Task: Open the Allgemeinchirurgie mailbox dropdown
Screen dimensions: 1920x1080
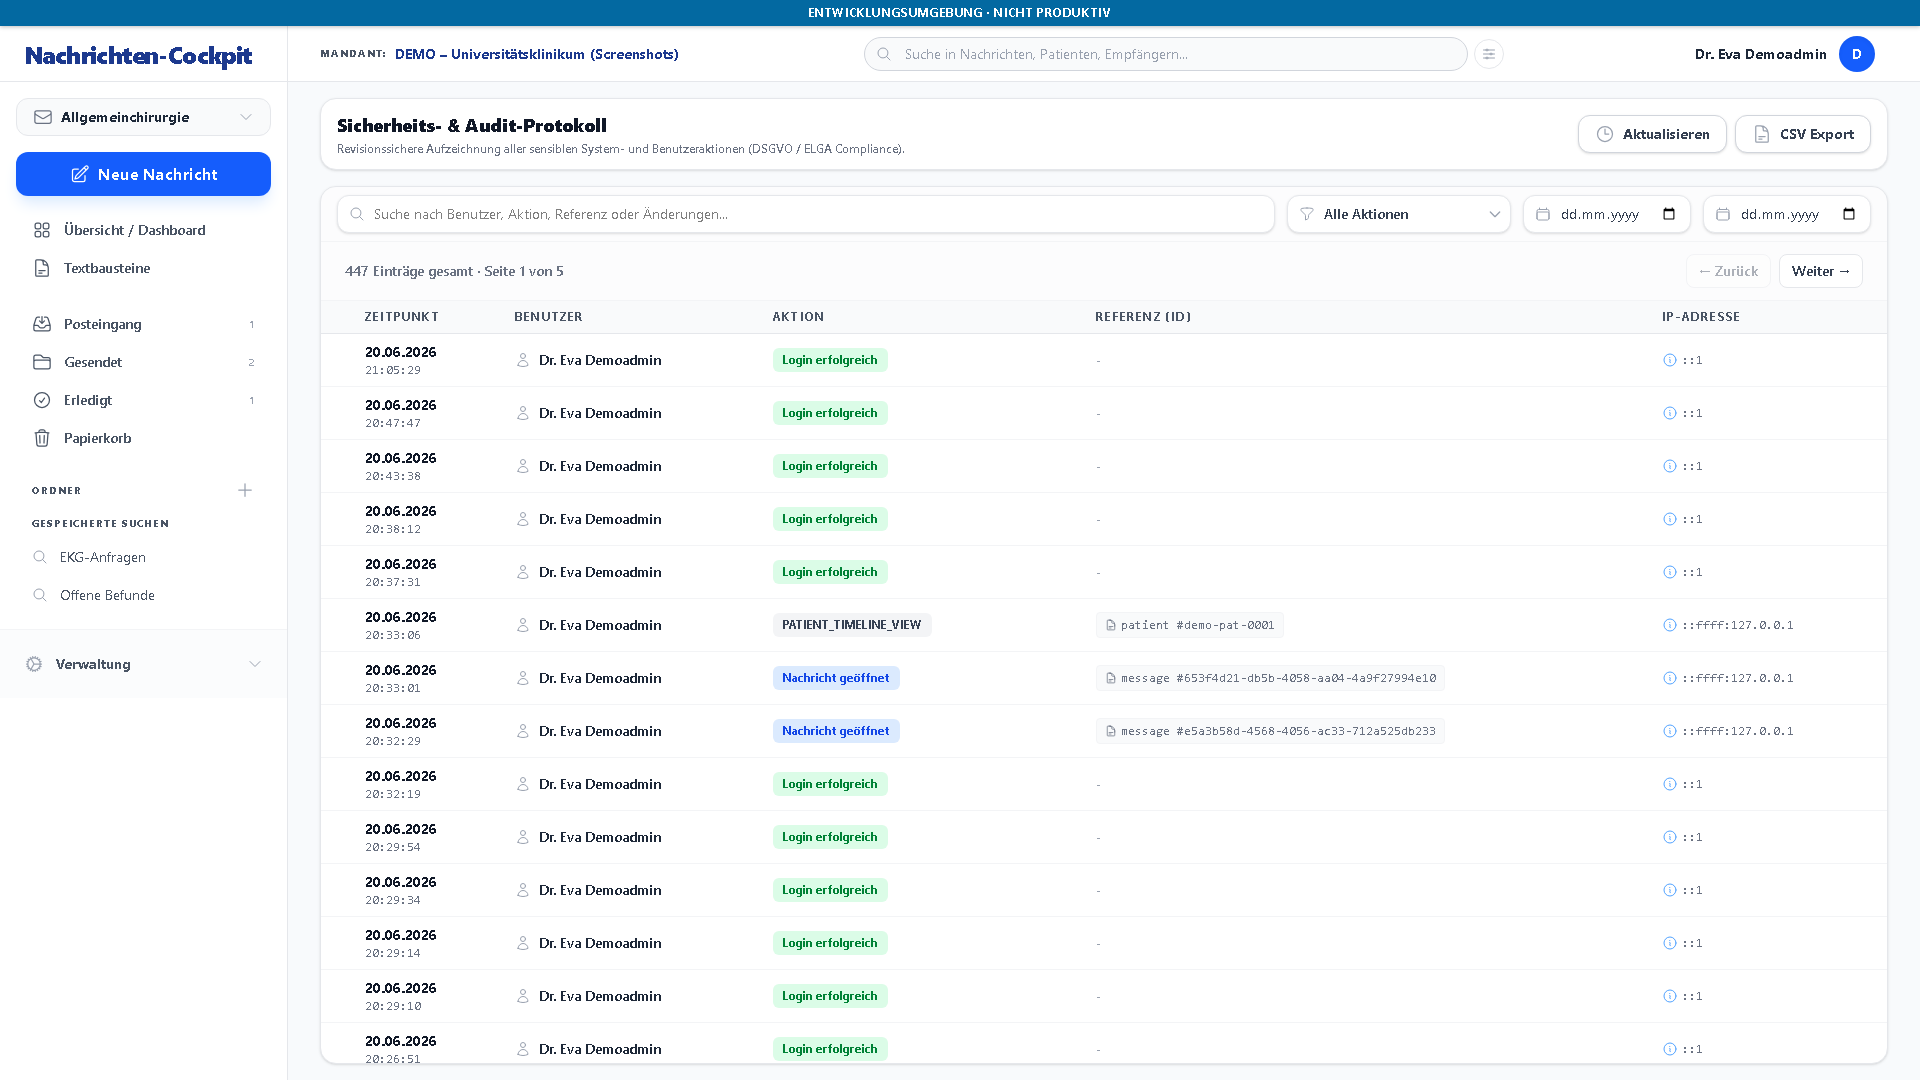Action: 143,117
